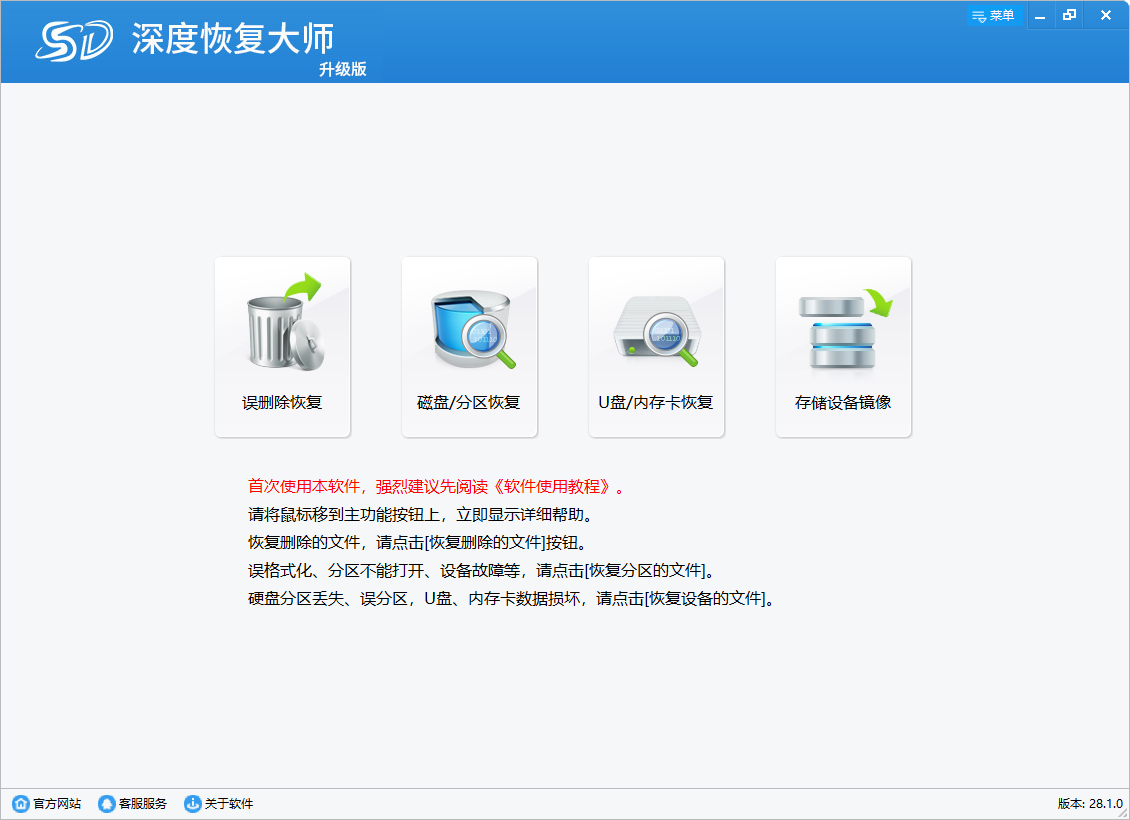Click the SD logo in header
The height and width of the screenshot is (820, 1130).
(x=74, y=40)
